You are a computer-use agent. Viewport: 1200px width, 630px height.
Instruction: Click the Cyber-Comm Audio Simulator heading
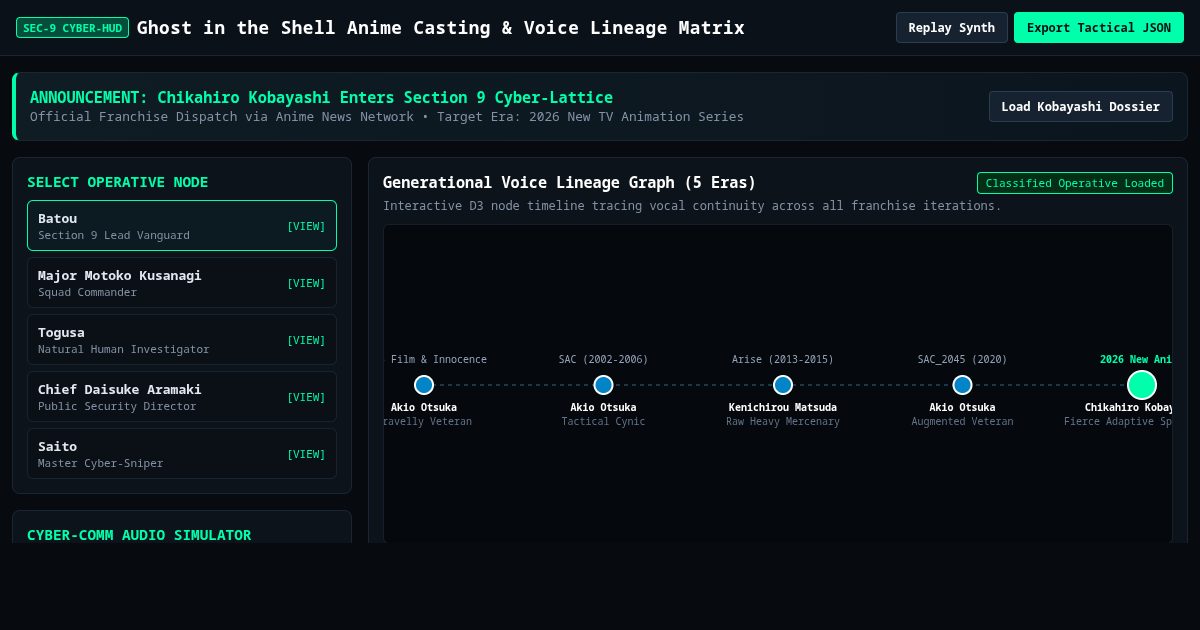[139, 535]
